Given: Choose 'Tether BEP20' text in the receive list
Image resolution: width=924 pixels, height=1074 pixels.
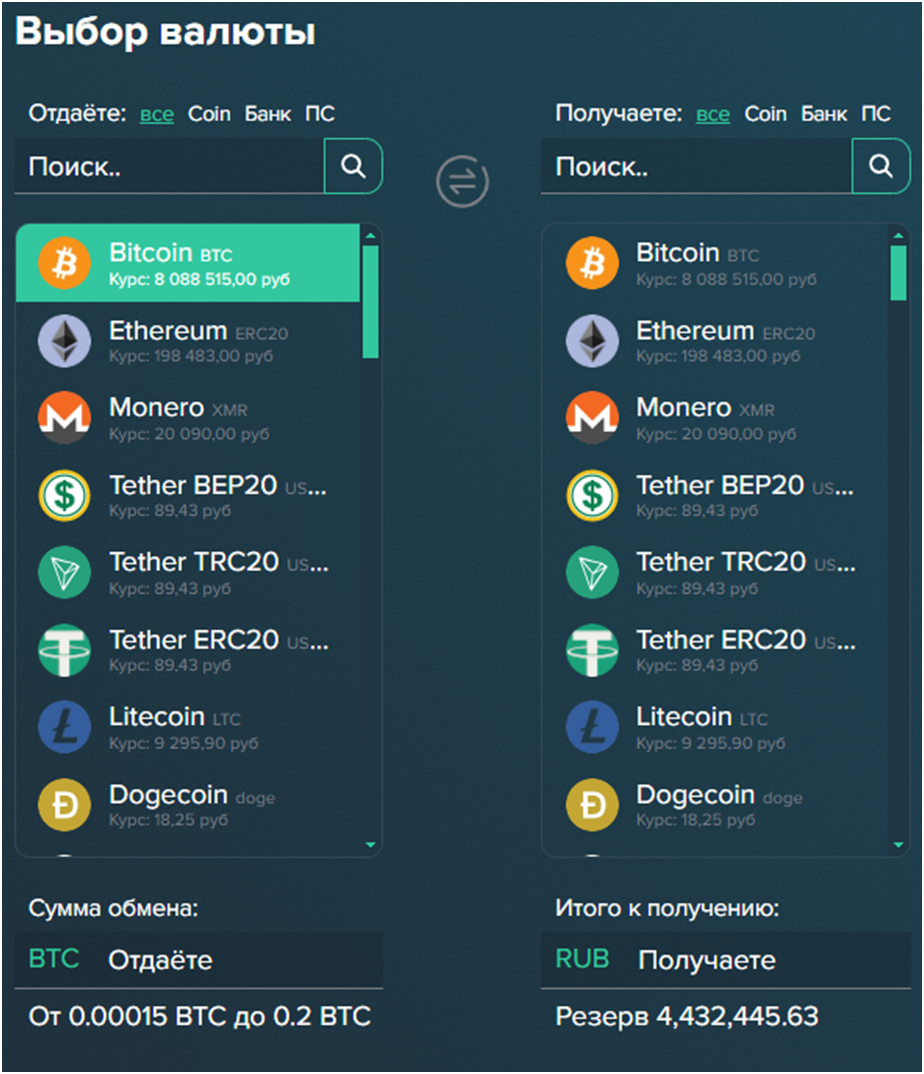Looking at the screenshot, I should [721, 486].
